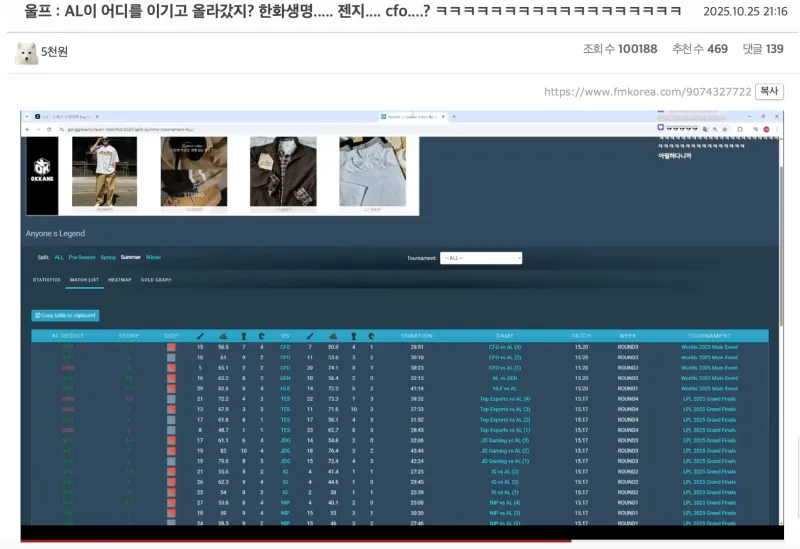Click the author's white dog avatar
The image size is (800, 549).
click(27, 52)
